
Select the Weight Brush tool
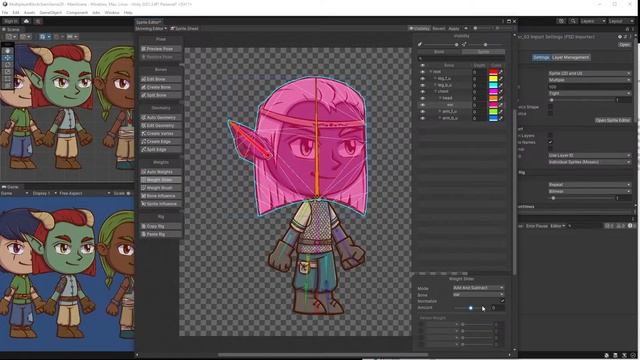pos(161,188)
